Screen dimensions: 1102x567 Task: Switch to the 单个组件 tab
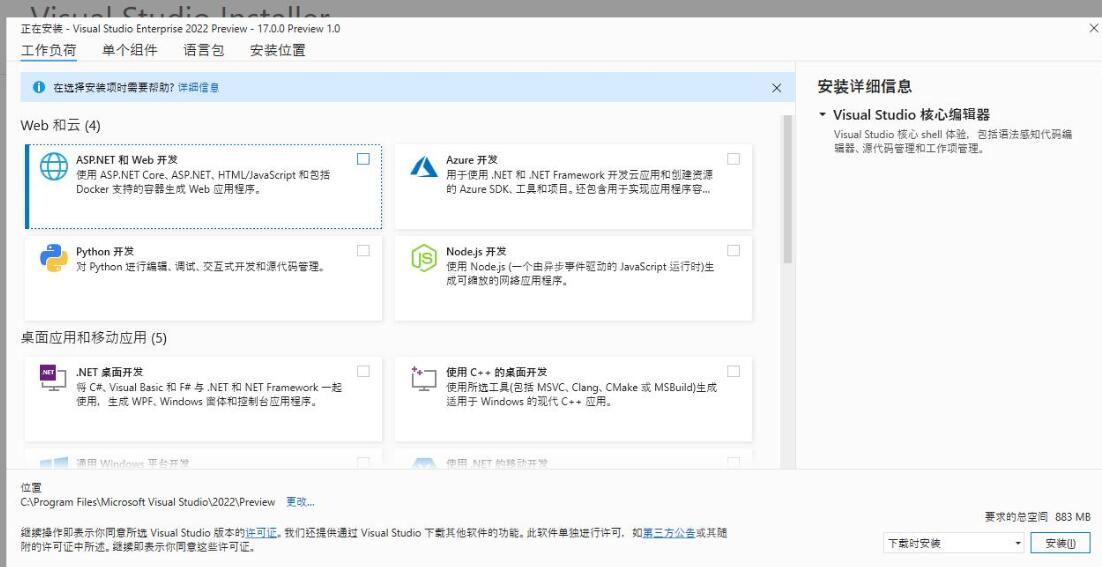click(x=129, y=50)
